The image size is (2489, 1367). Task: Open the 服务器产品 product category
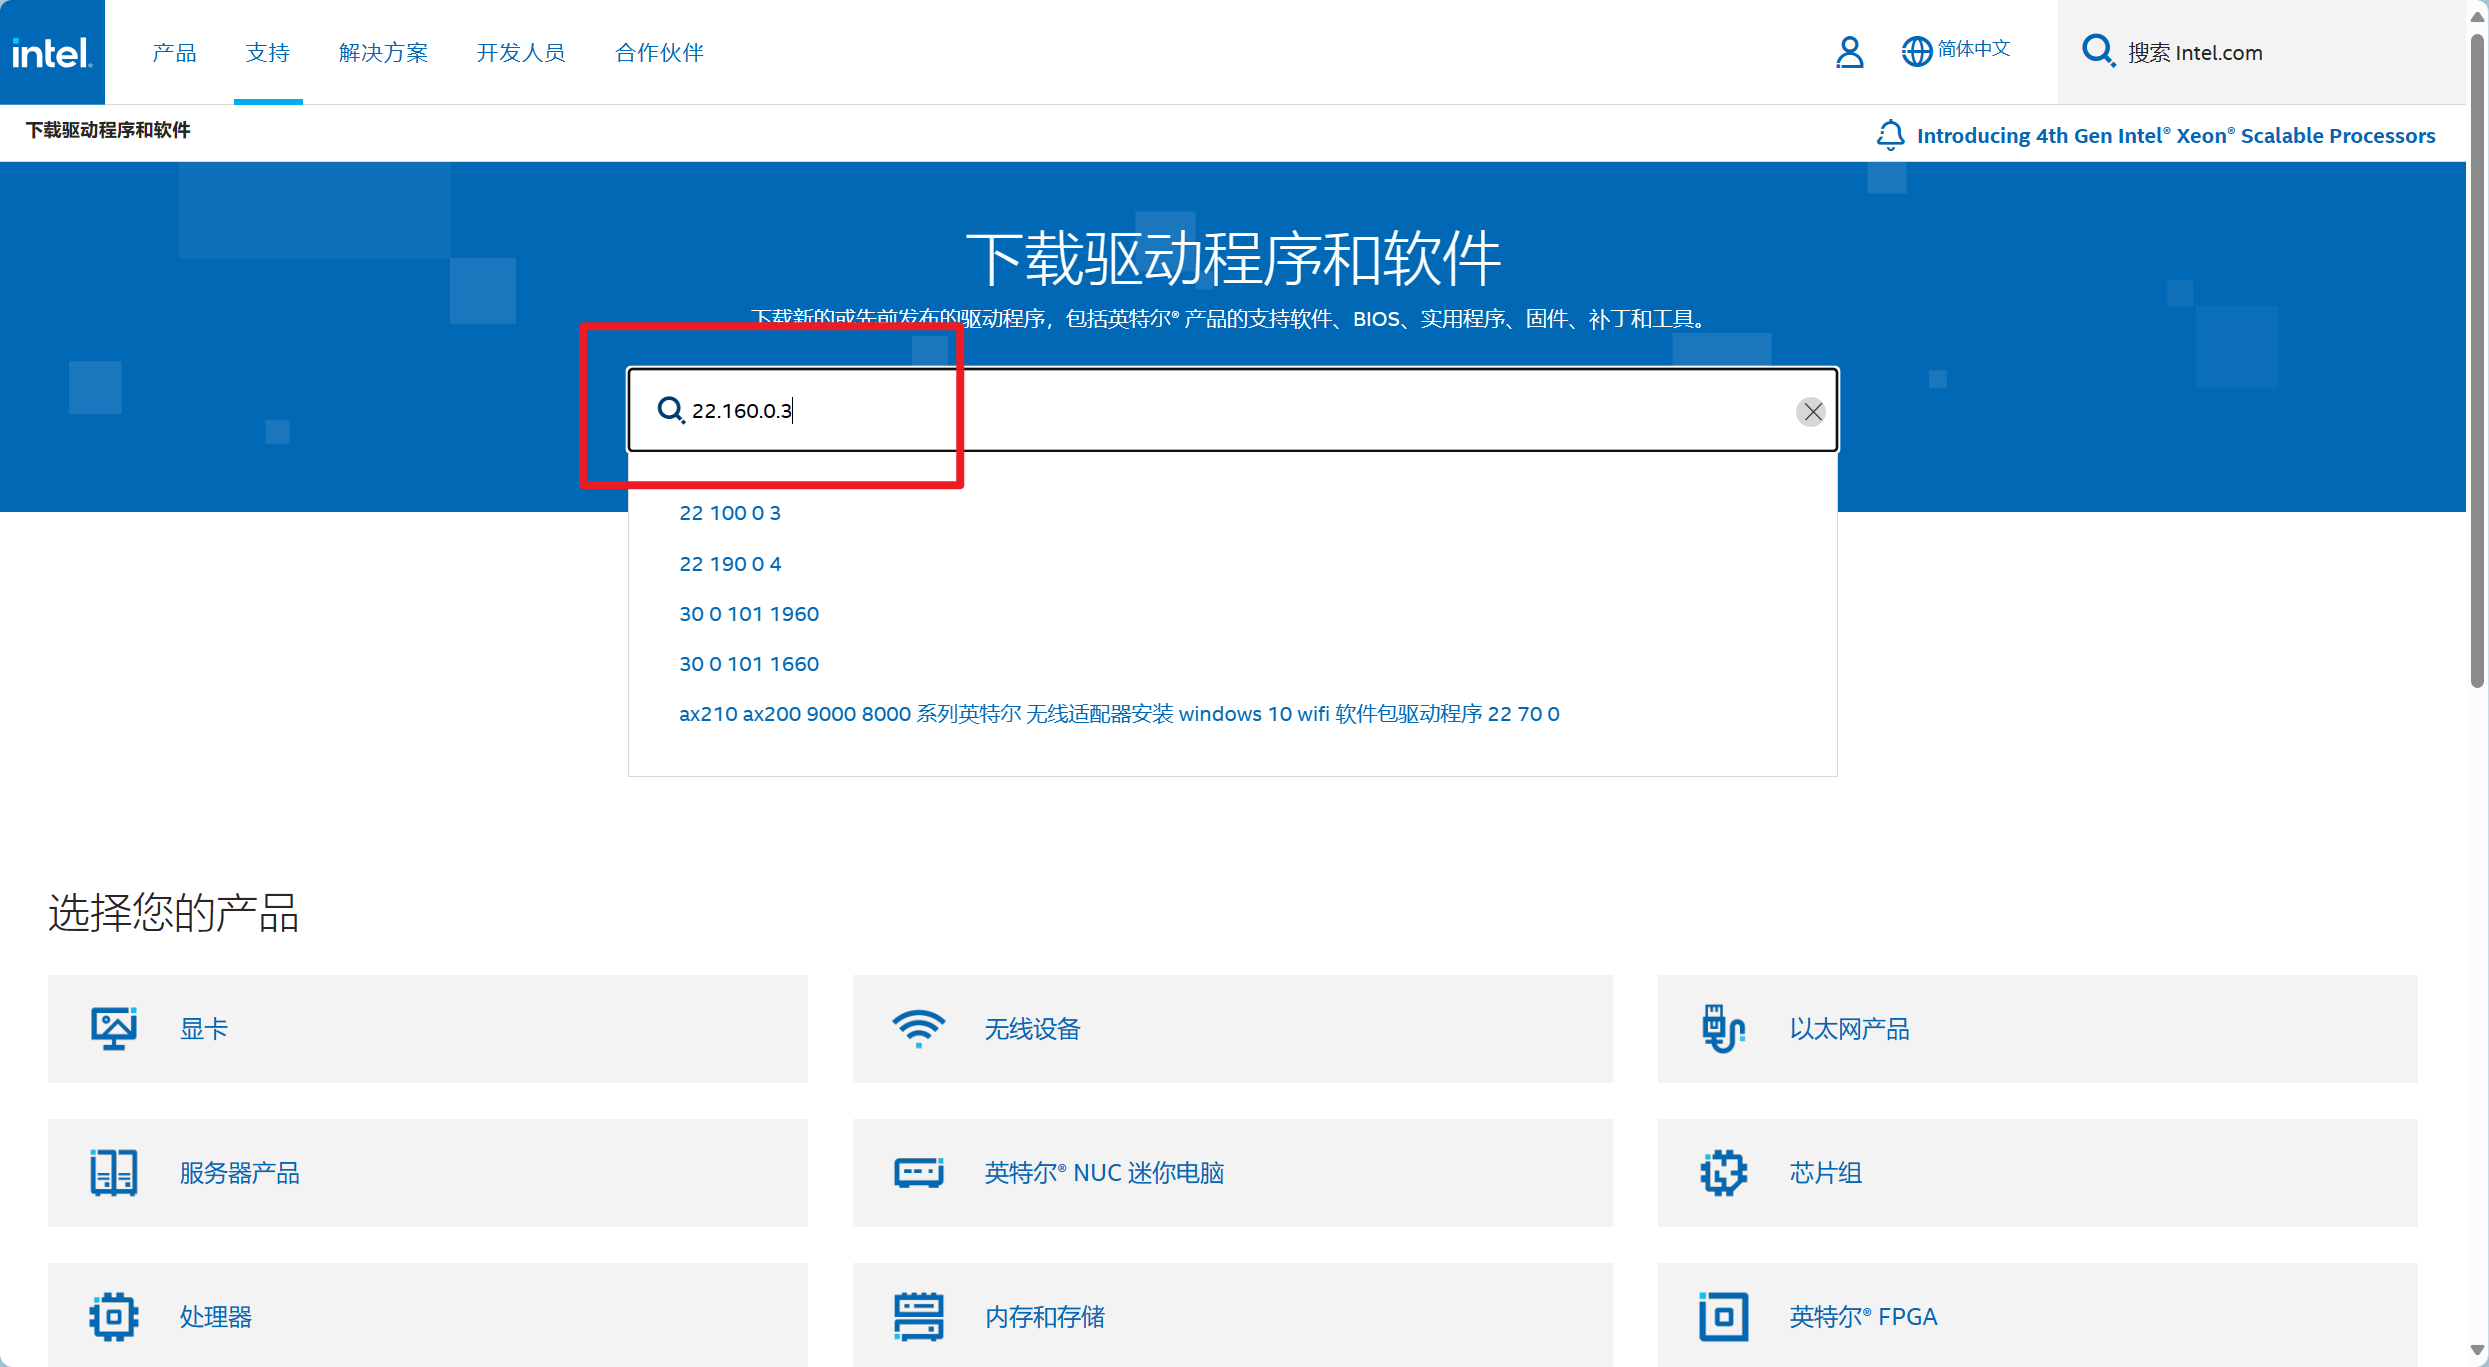[x=240, y=1172]
